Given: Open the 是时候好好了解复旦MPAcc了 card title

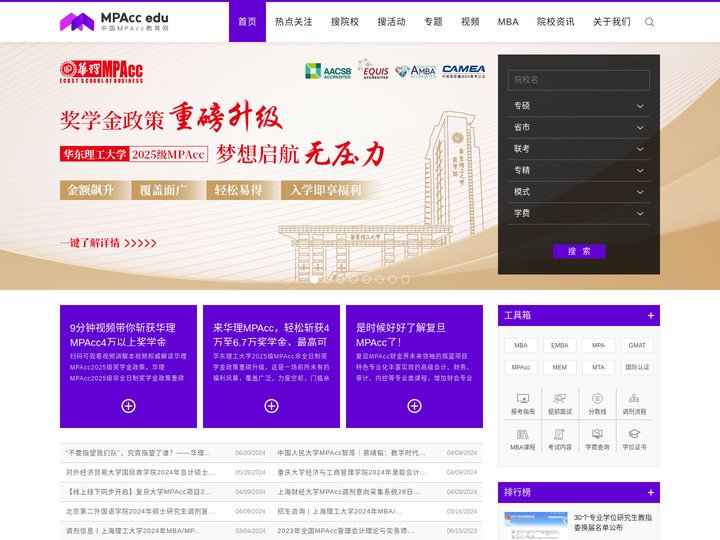Looking at the screenshot, I should point(400,335).
